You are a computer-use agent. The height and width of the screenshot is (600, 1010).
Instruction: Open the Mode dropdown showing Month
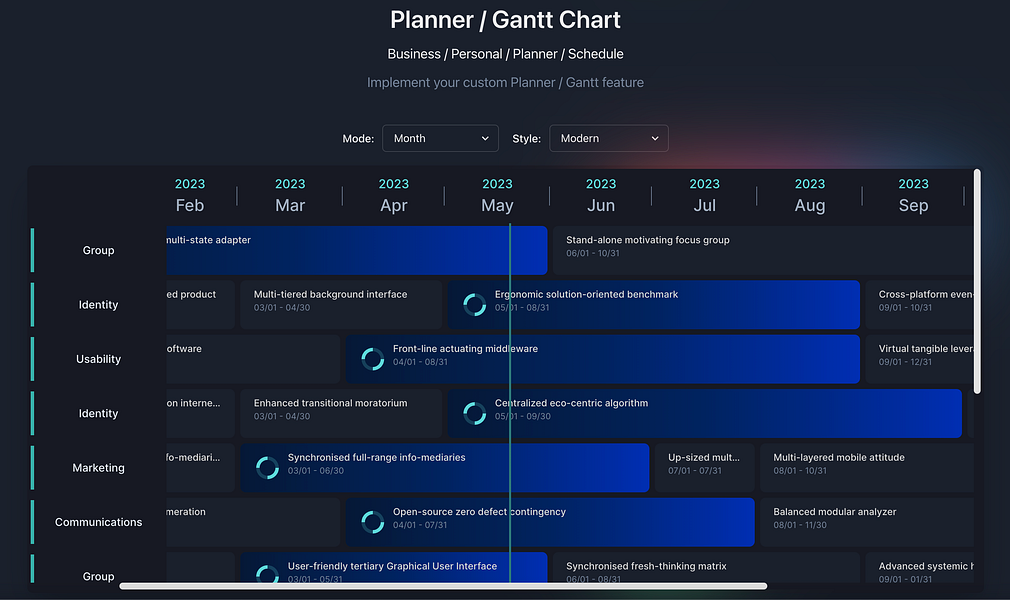point(440,139)
